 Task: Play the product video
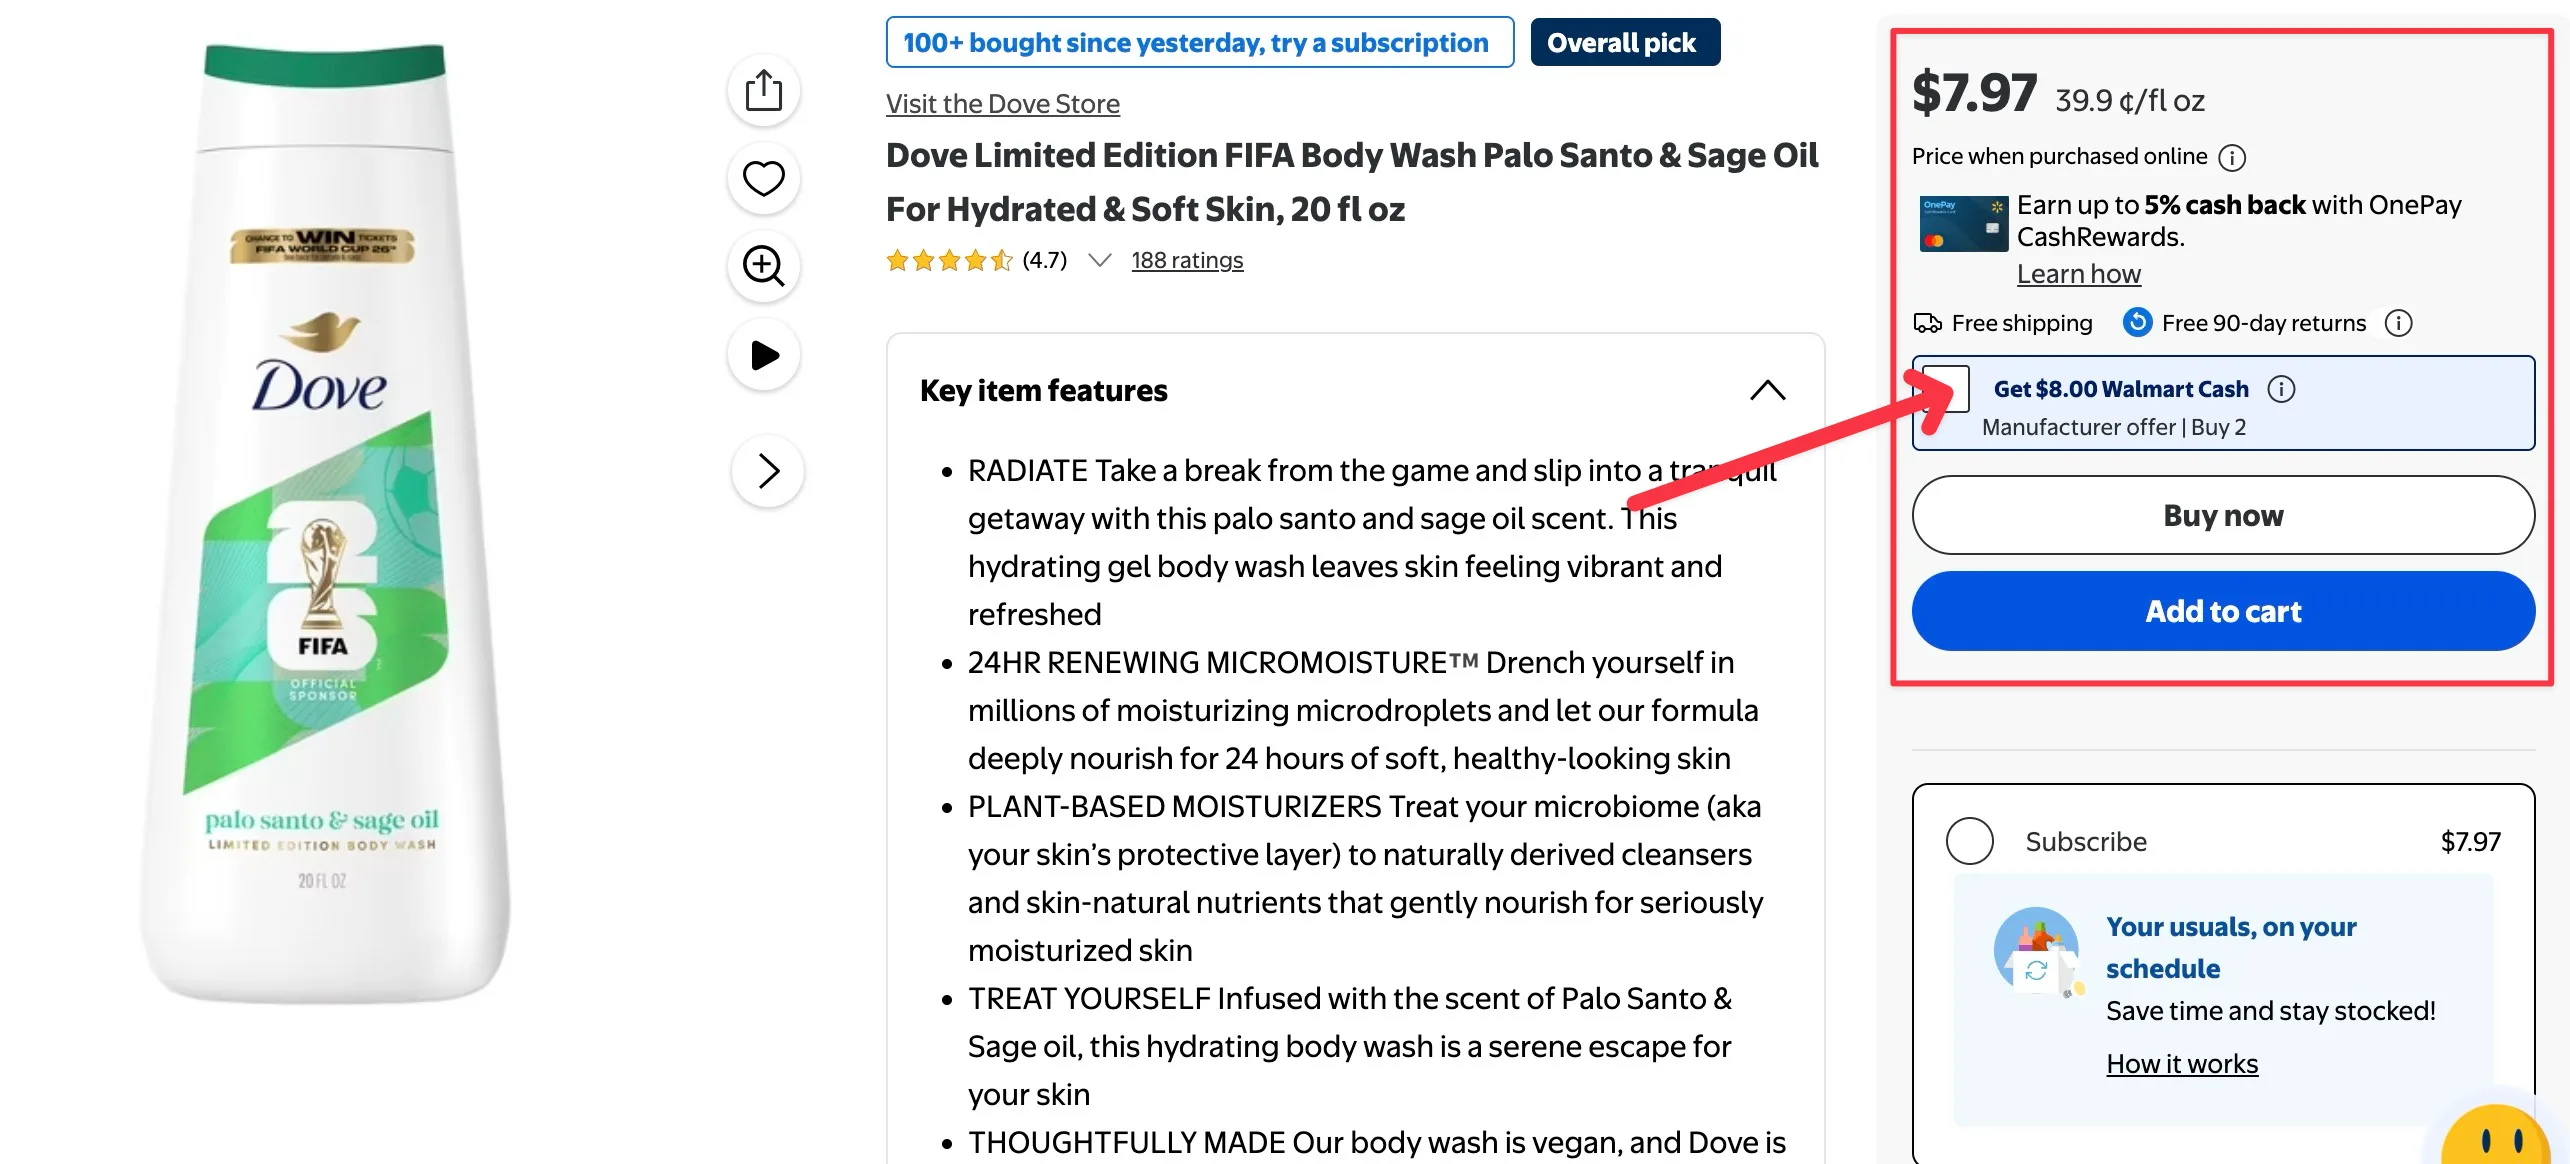(x=764, y=355)
